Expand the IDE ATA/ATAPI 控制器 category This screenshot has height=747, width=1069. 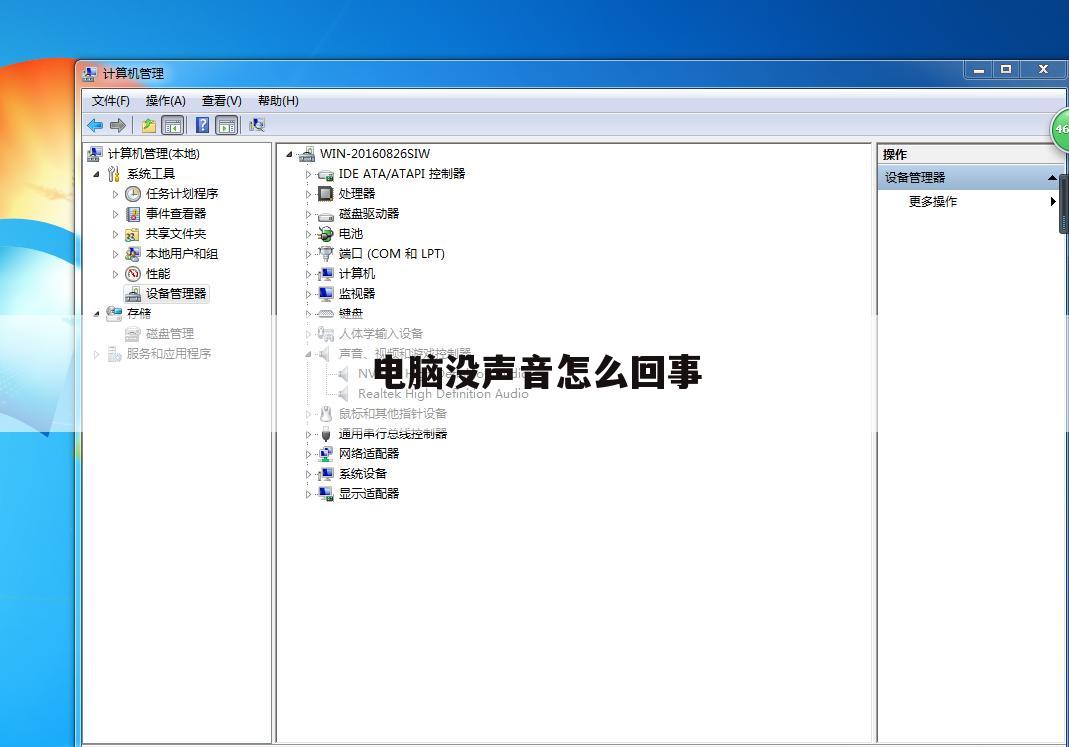[x=308, y=174]
